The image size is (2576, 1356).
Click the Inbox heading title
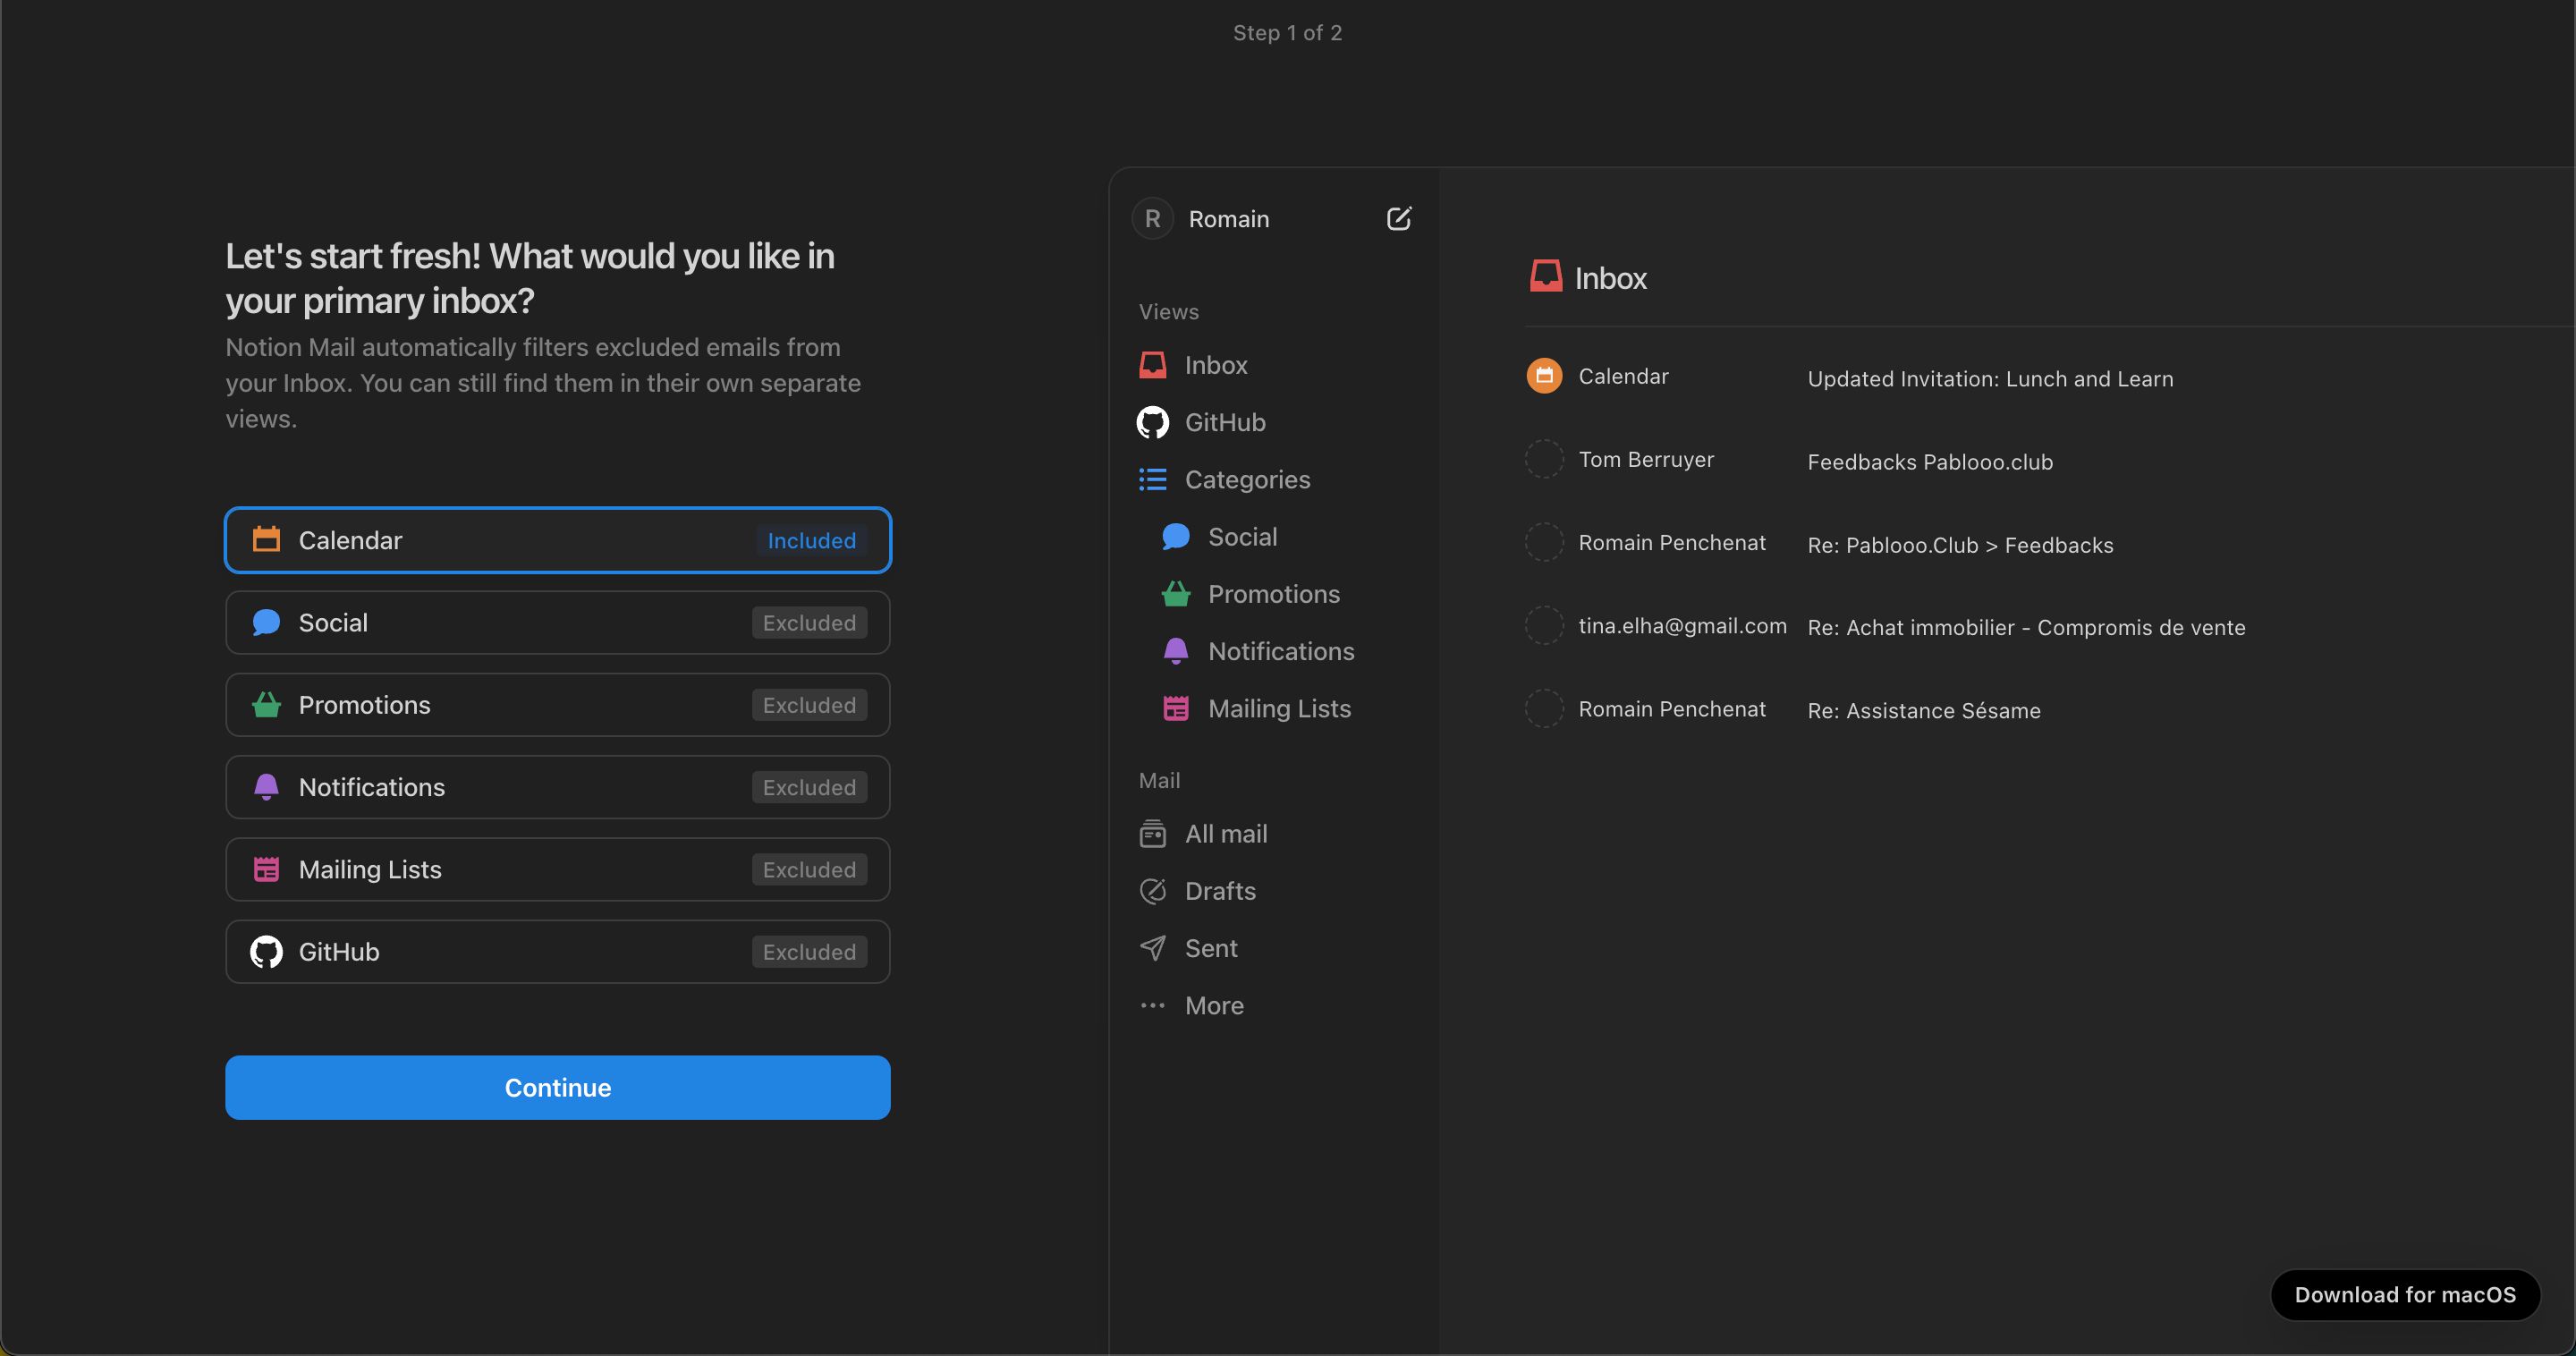[1610, 277]
